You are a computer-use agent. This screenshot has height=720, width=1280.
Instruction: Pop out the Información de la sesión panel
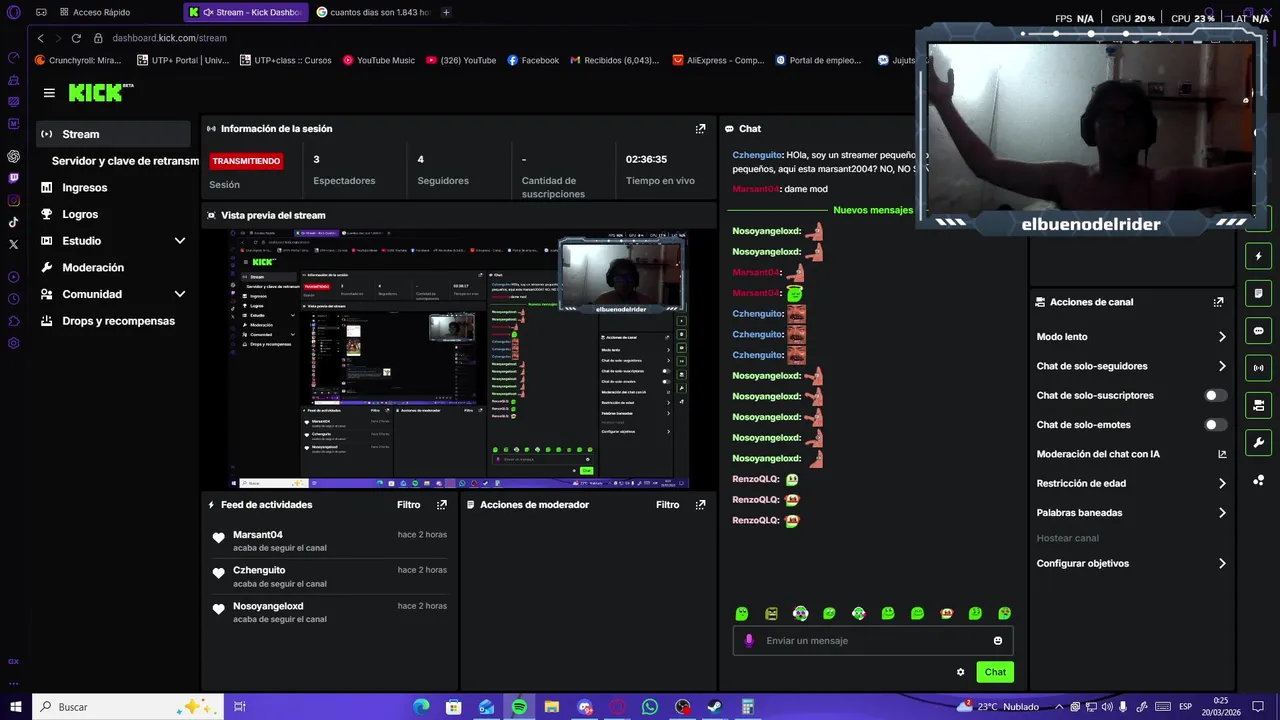pos(700,129)
